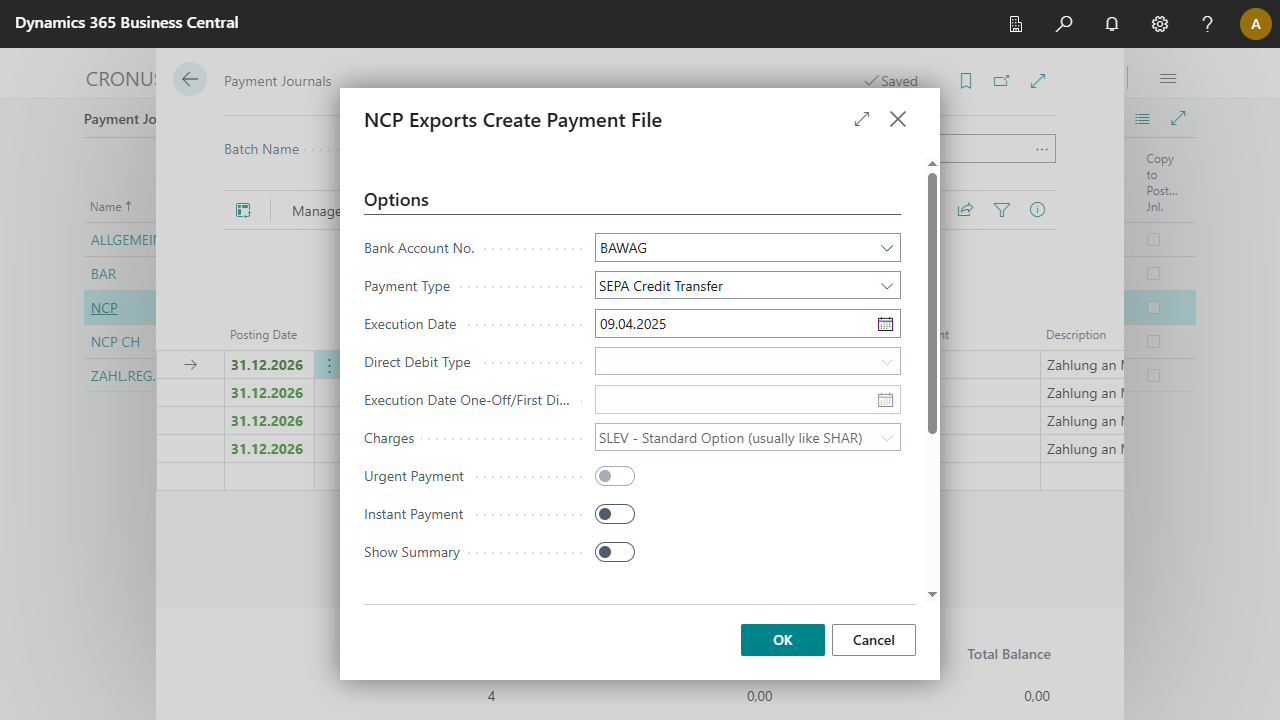Open notifications bell
This screenshot has width=1280, height=720.
[1112, 24]
